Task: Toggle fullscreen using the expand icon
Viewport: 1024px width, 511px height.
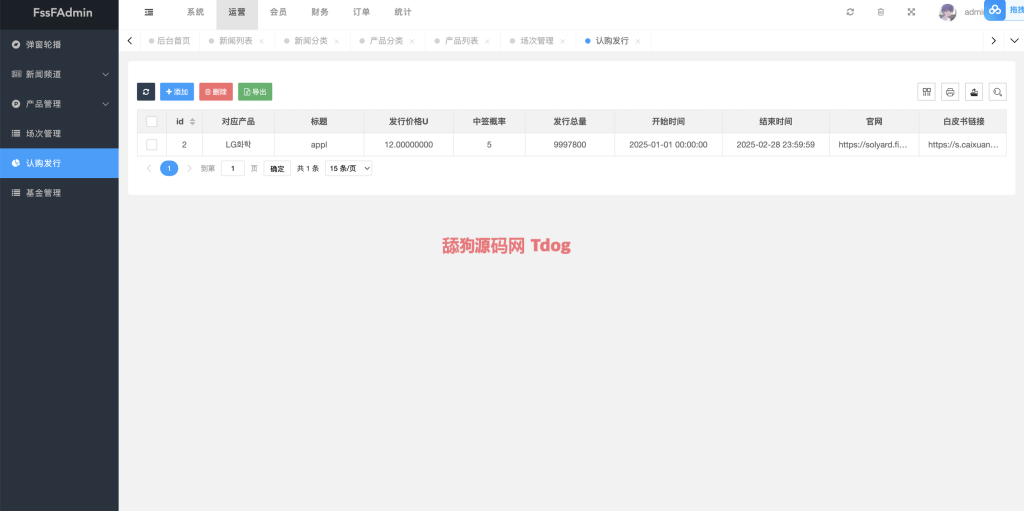Action: 911,12
